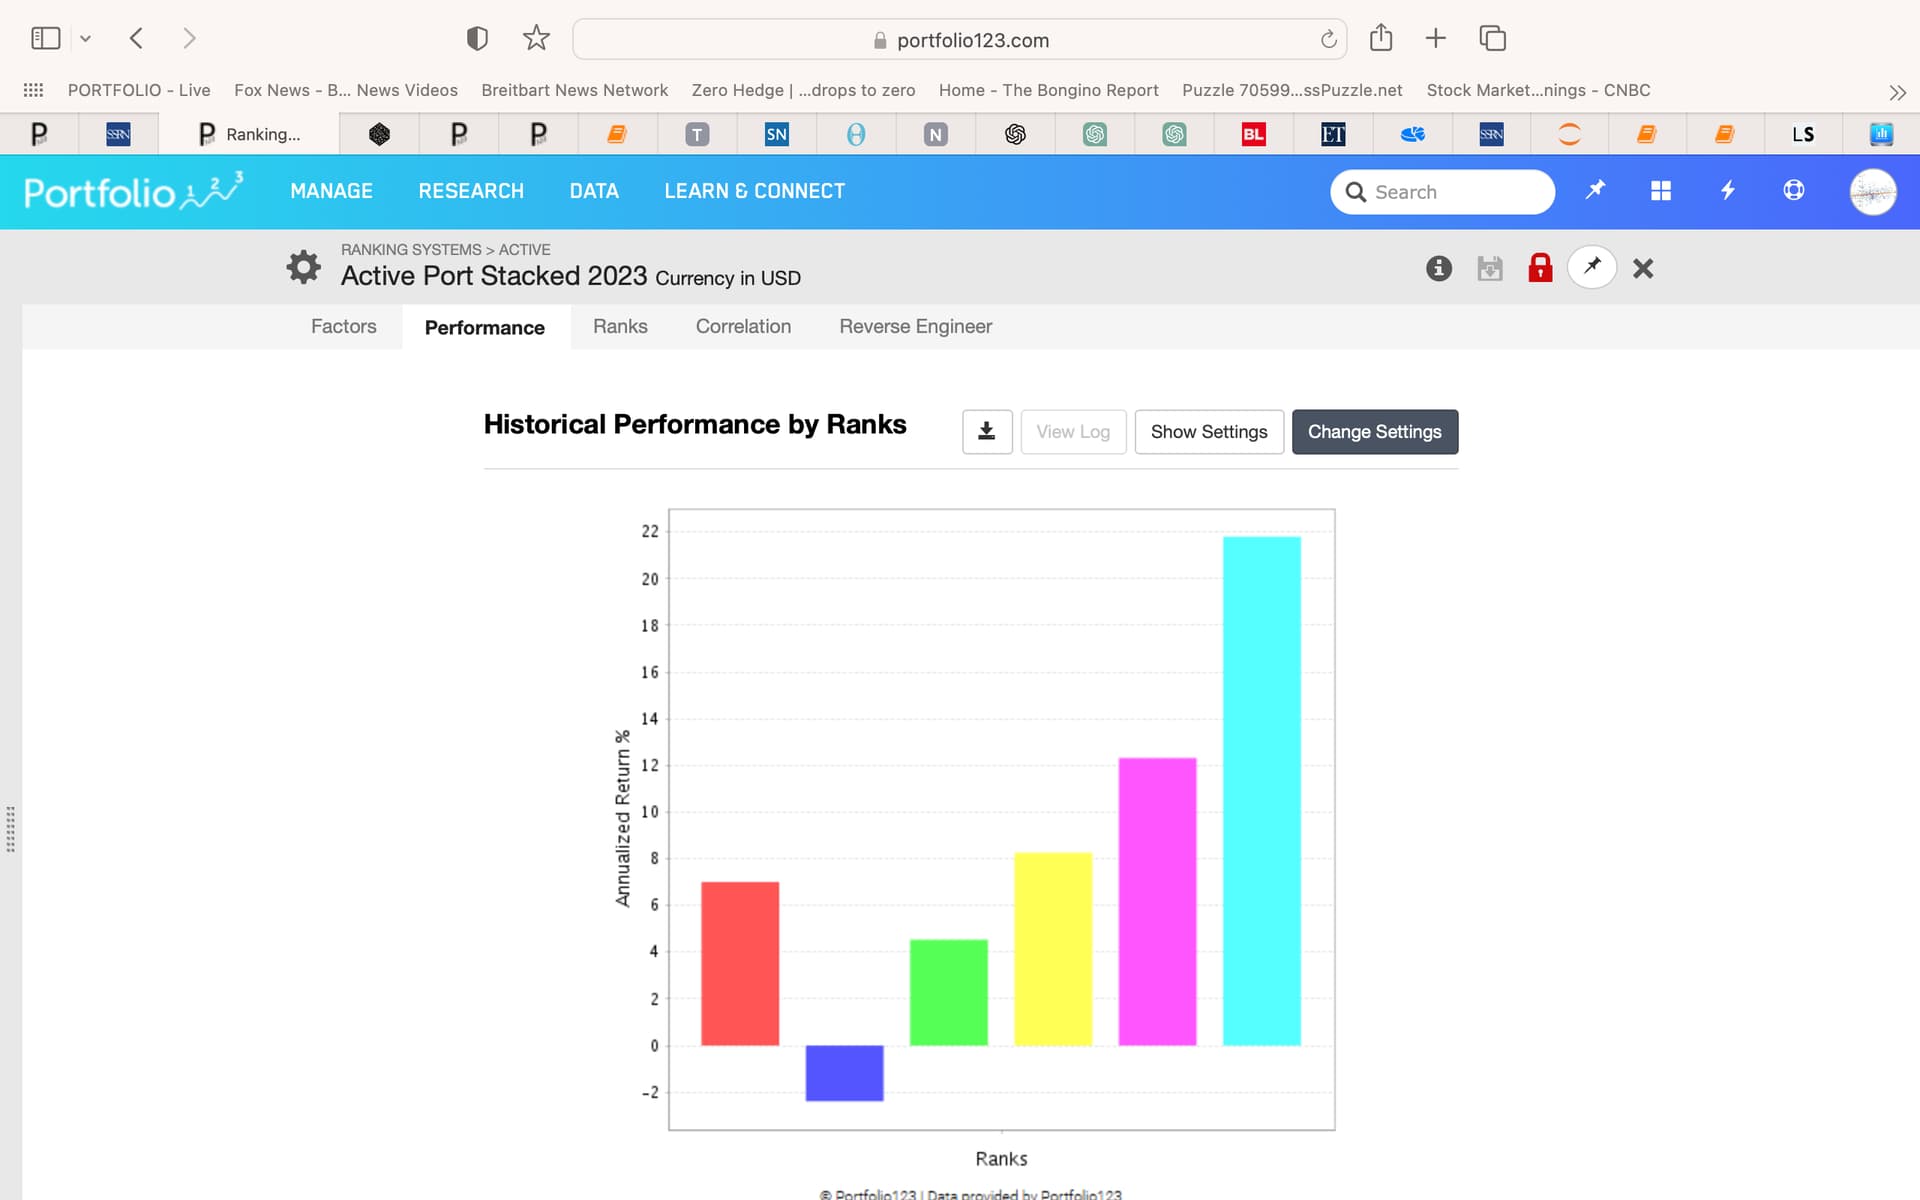Click the Change Settings button
The height and width of the screenshot is (1200, 1920).
[1374, 432]
